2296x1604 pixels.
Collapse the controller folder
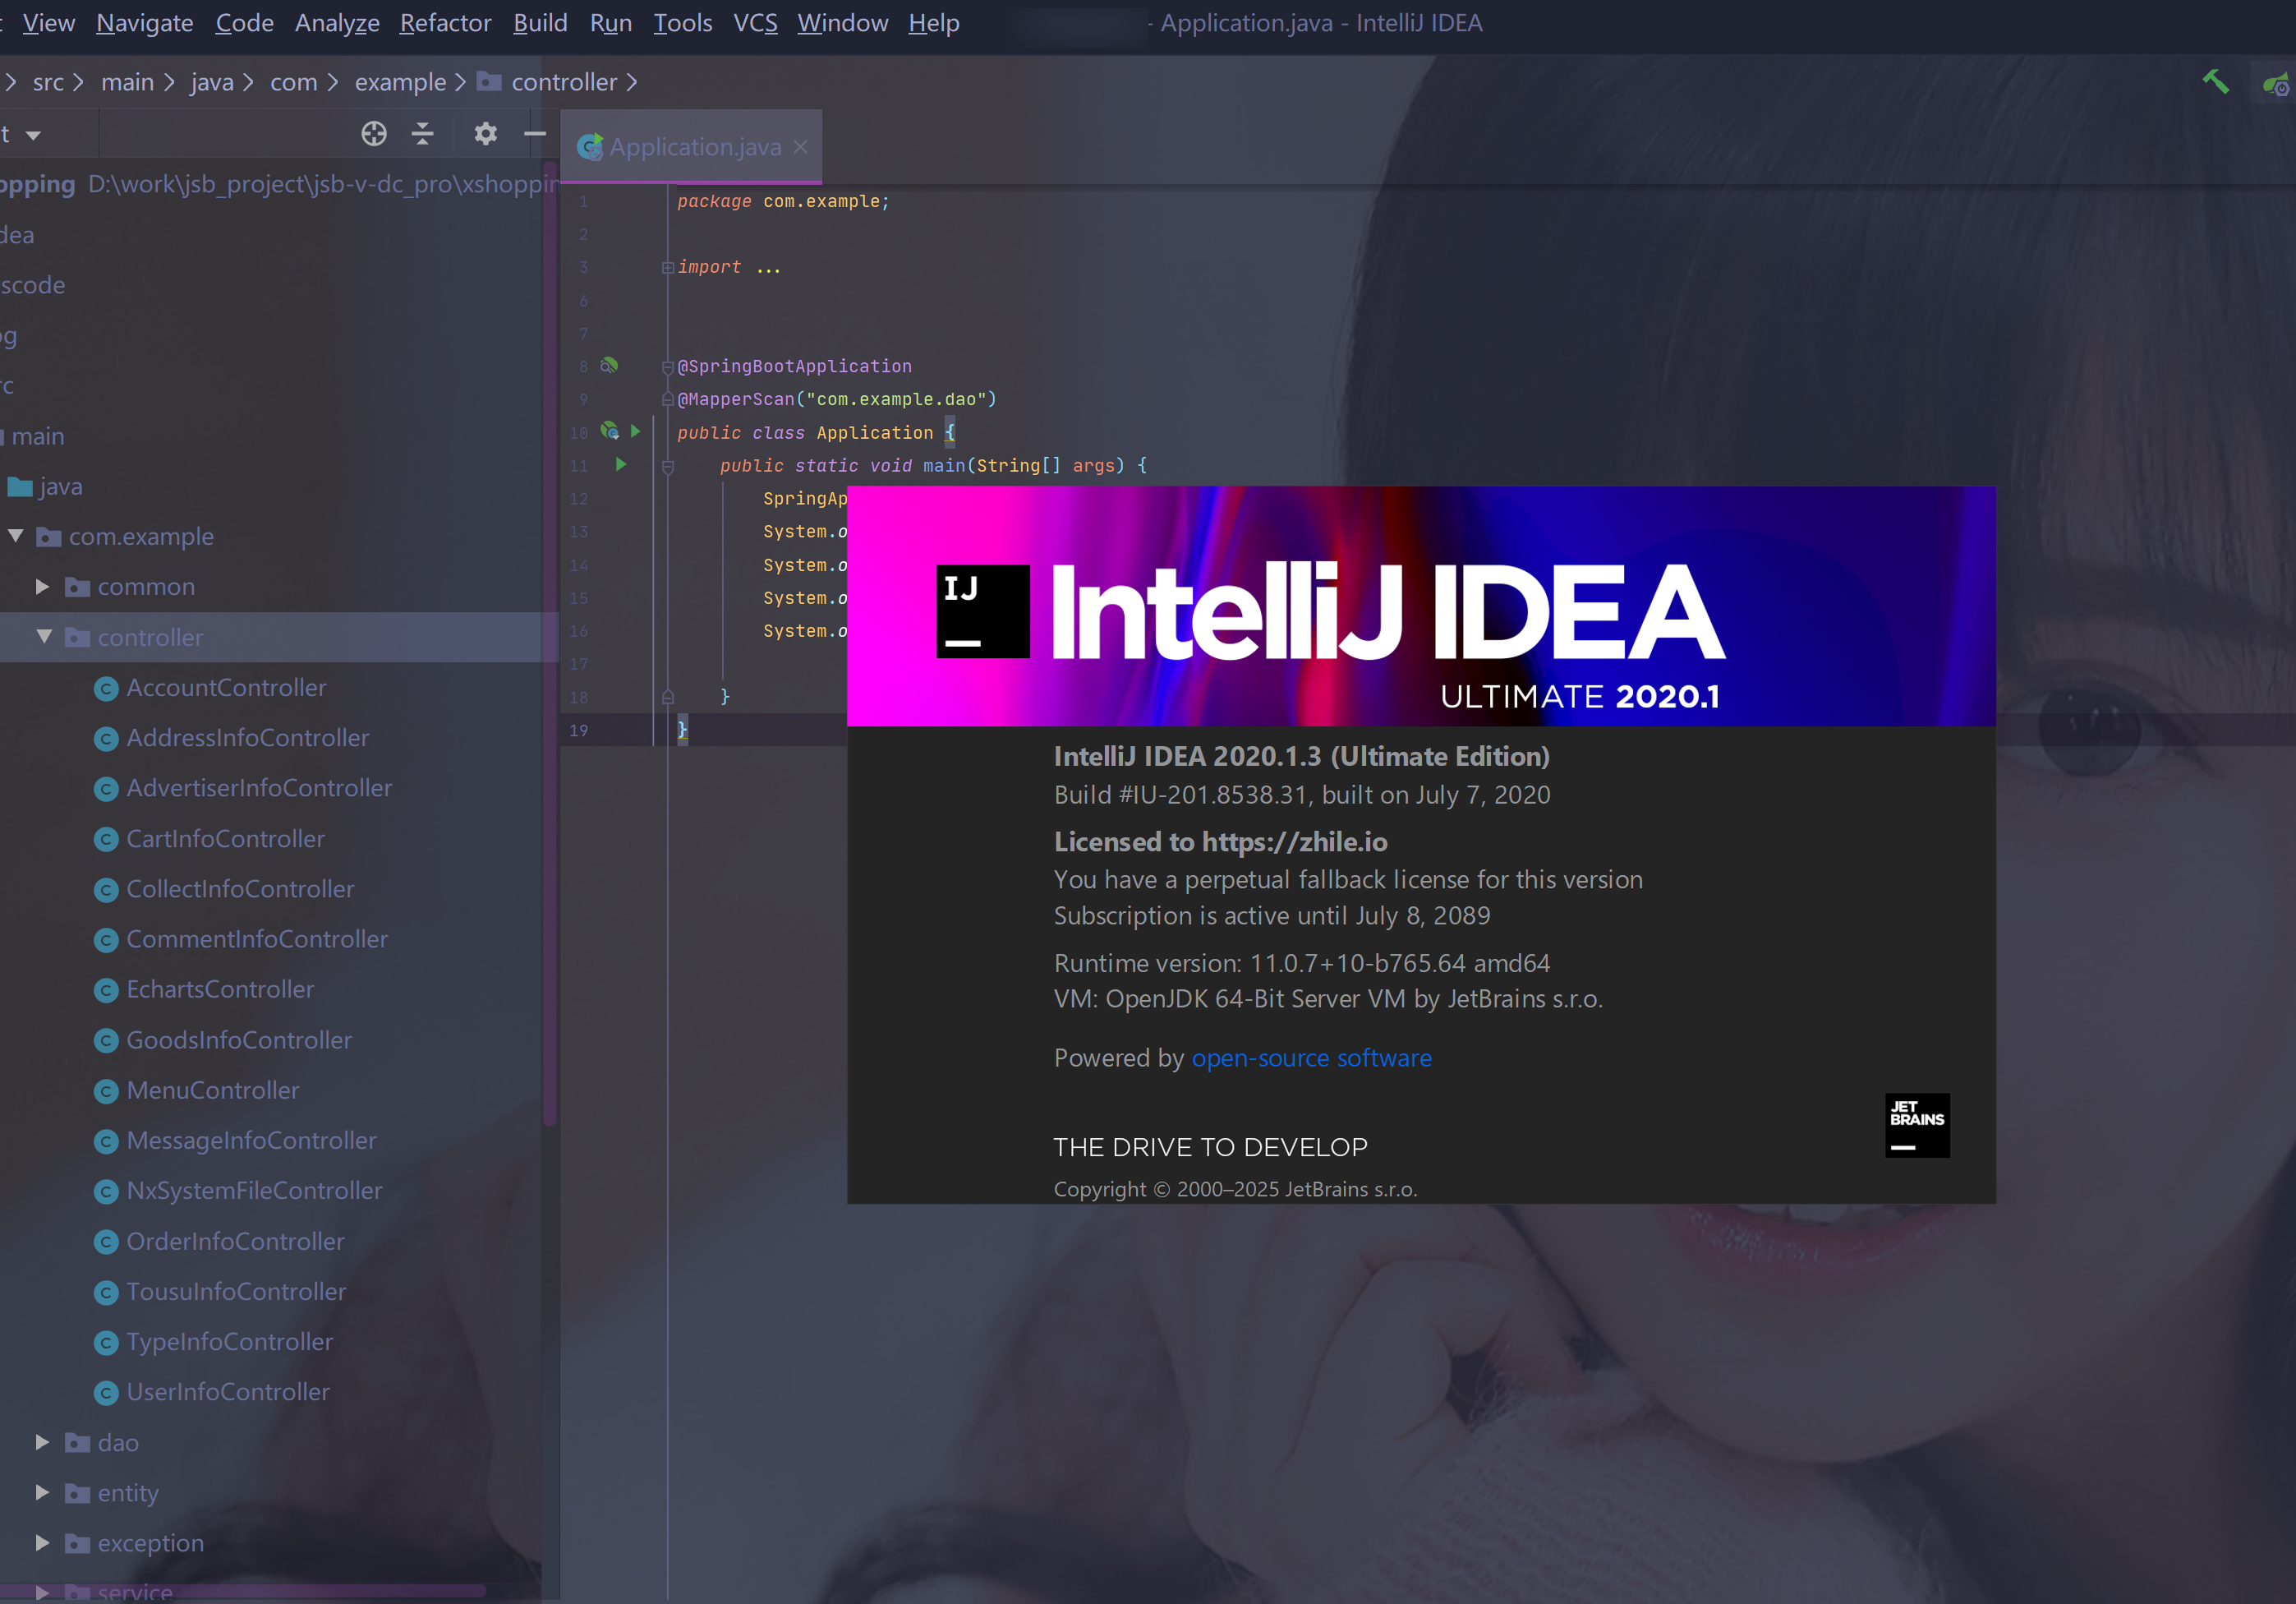point(44,637)
